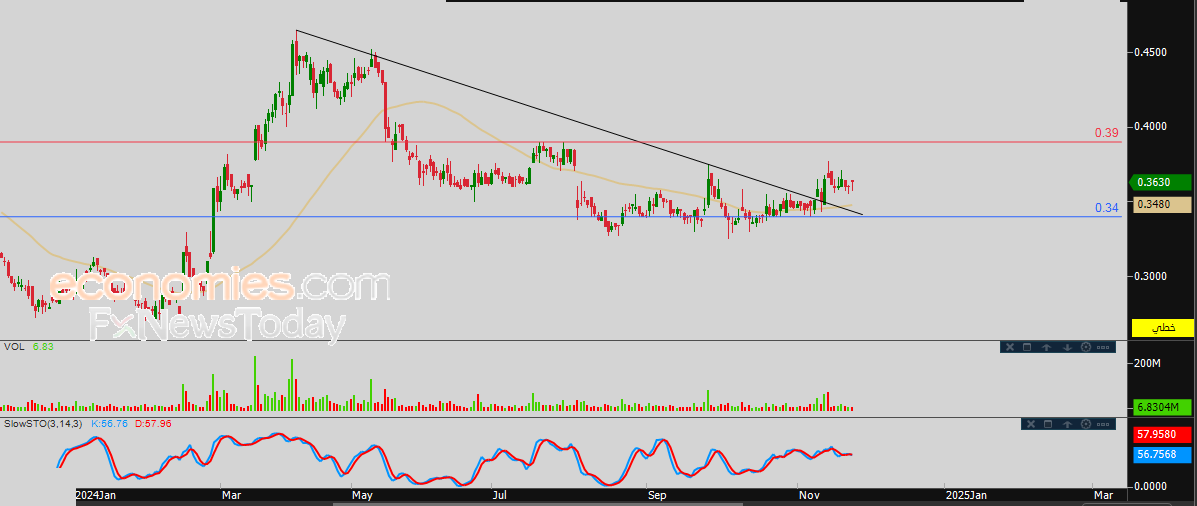Click the 0.34 support line label

[x=1106, y=208]
